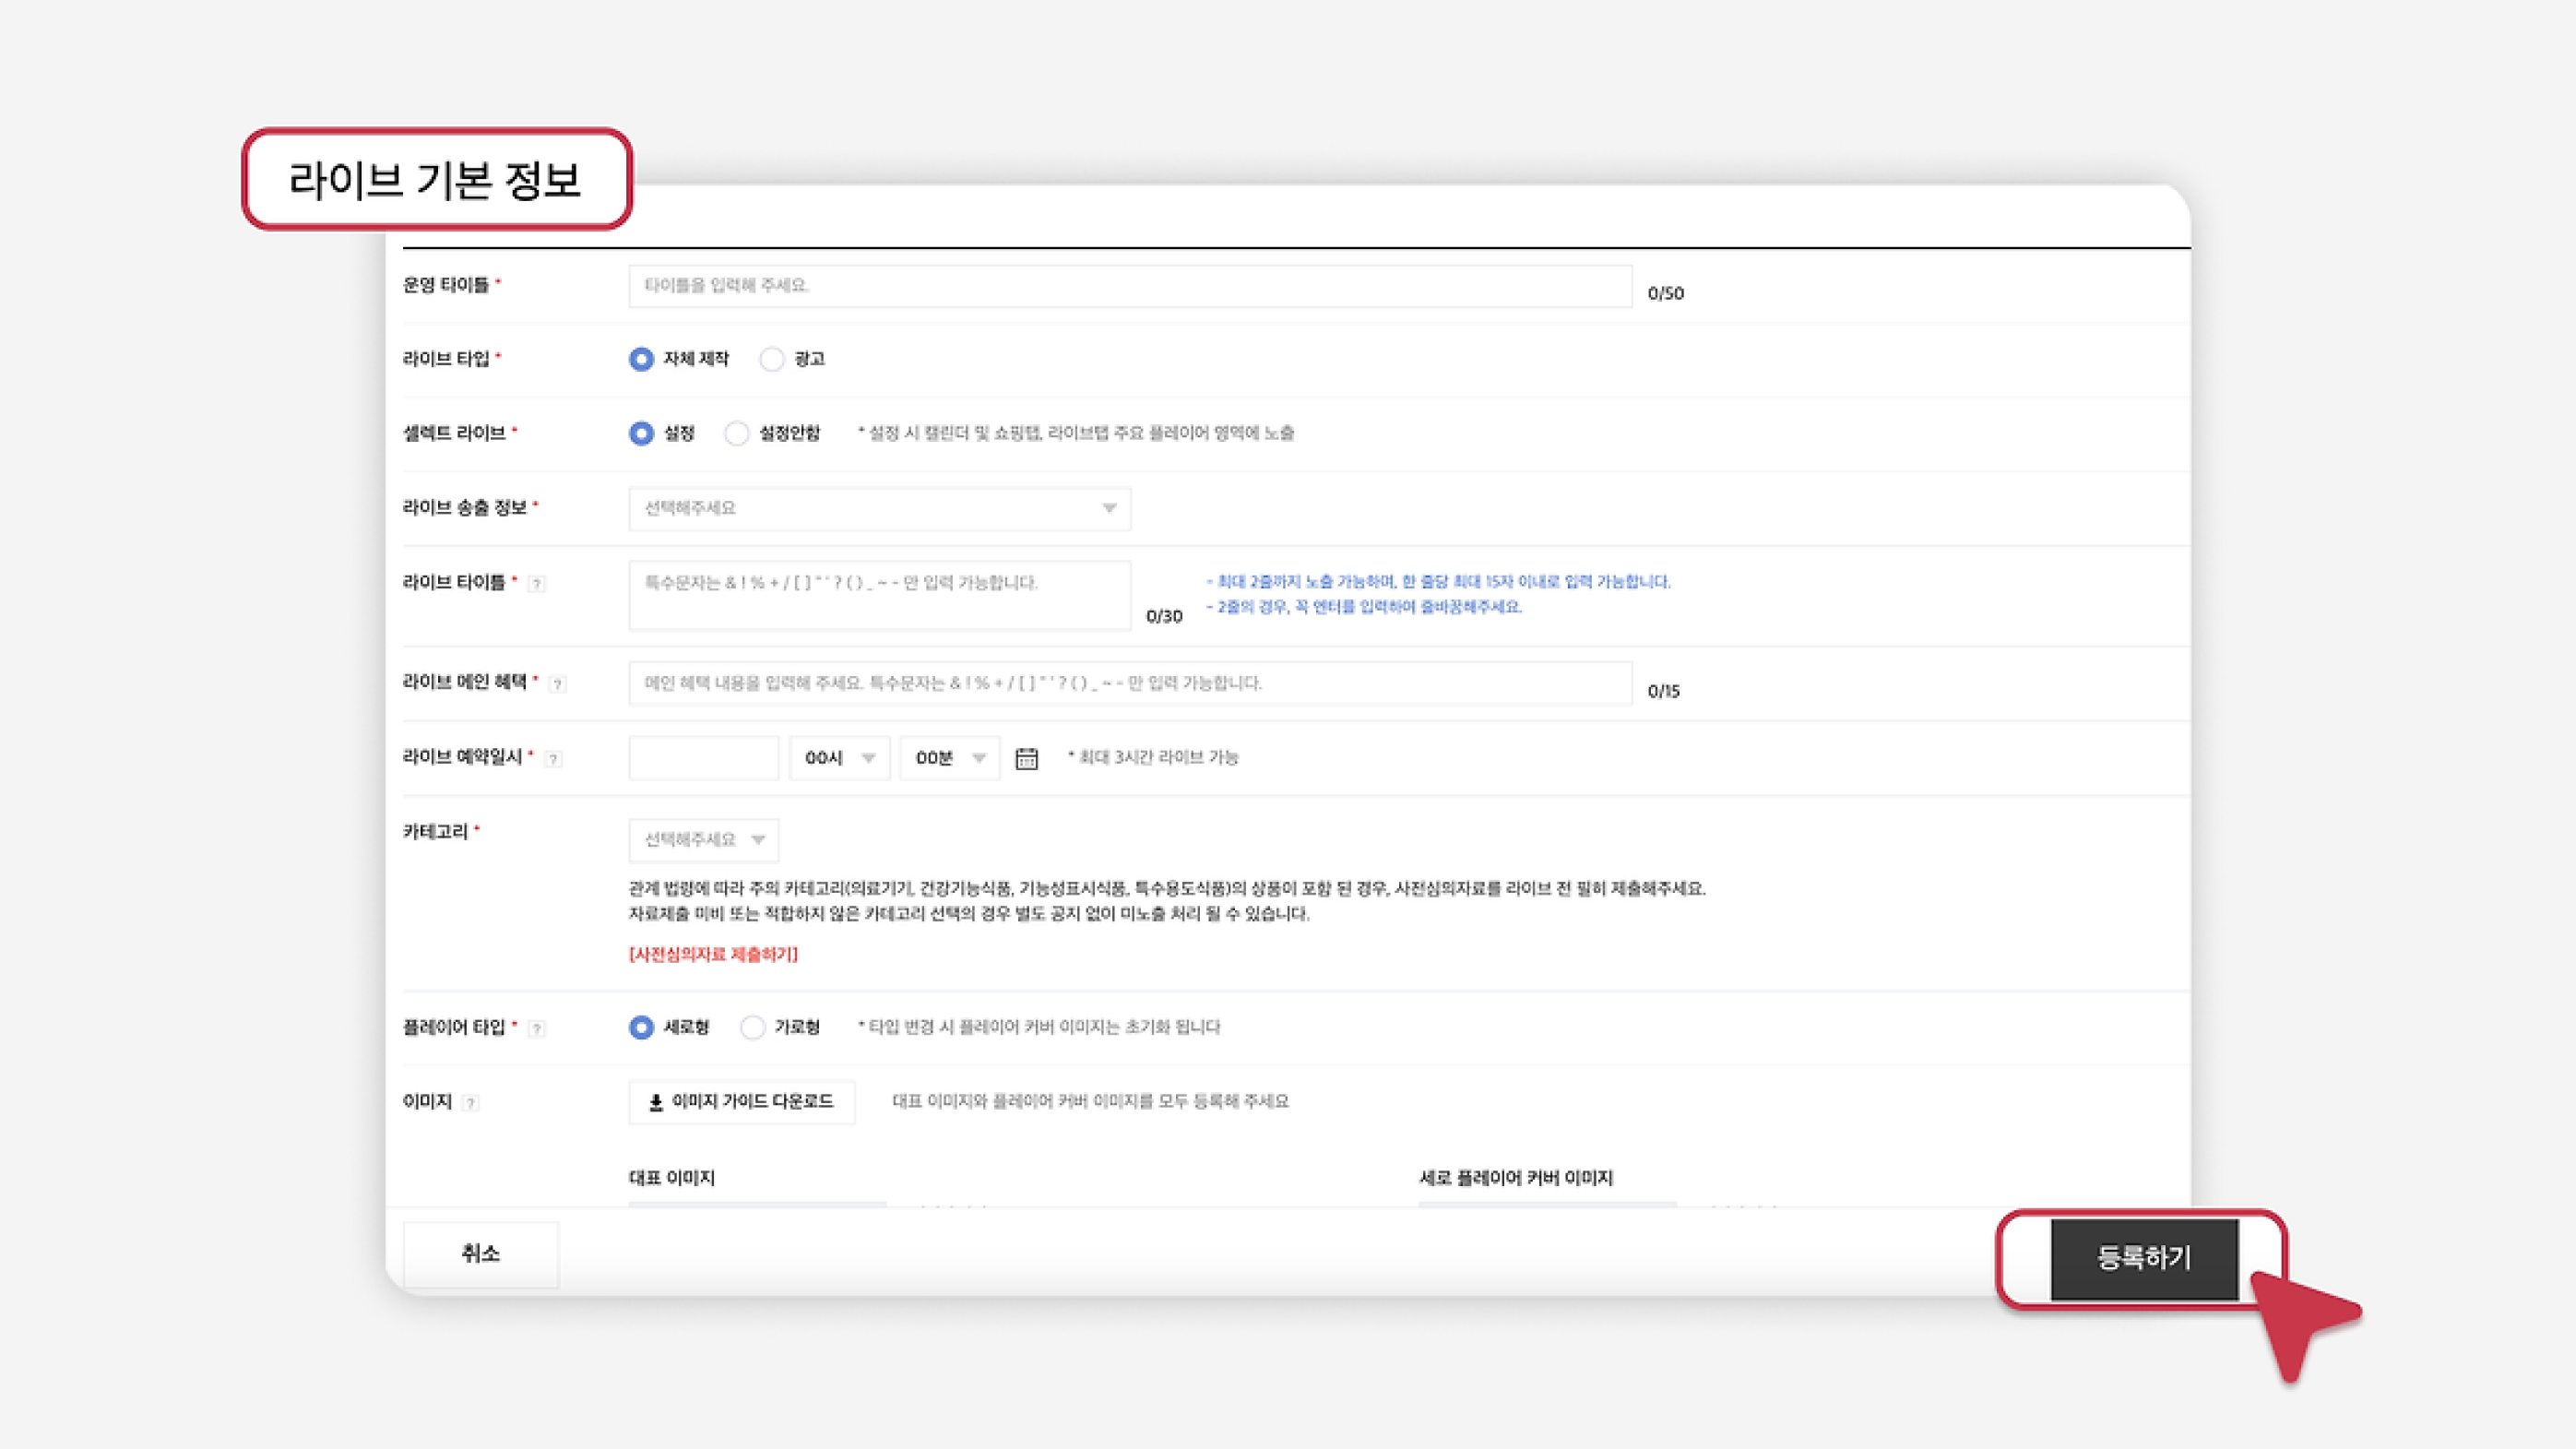The image size is (2576, 1449).
Task: Select the 자체 제작 radio button
Action: tap(641, 359)
